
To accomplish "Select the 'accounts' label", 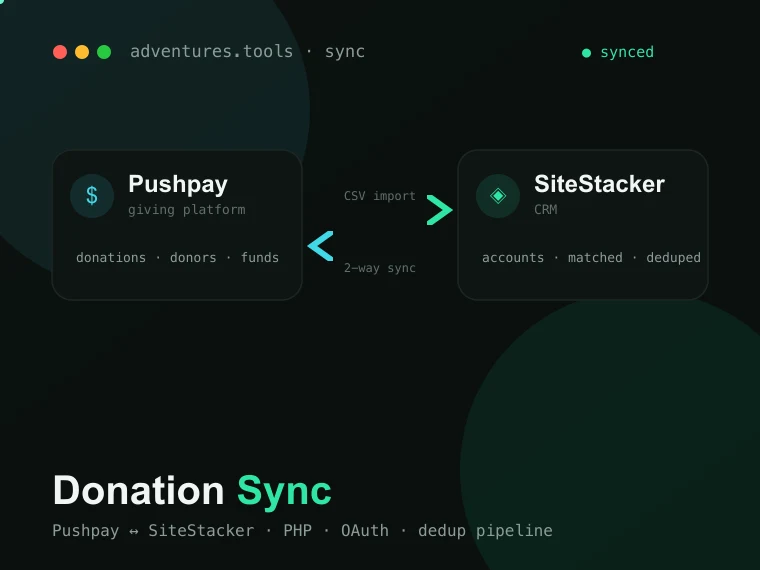I will tap(513, 257).
